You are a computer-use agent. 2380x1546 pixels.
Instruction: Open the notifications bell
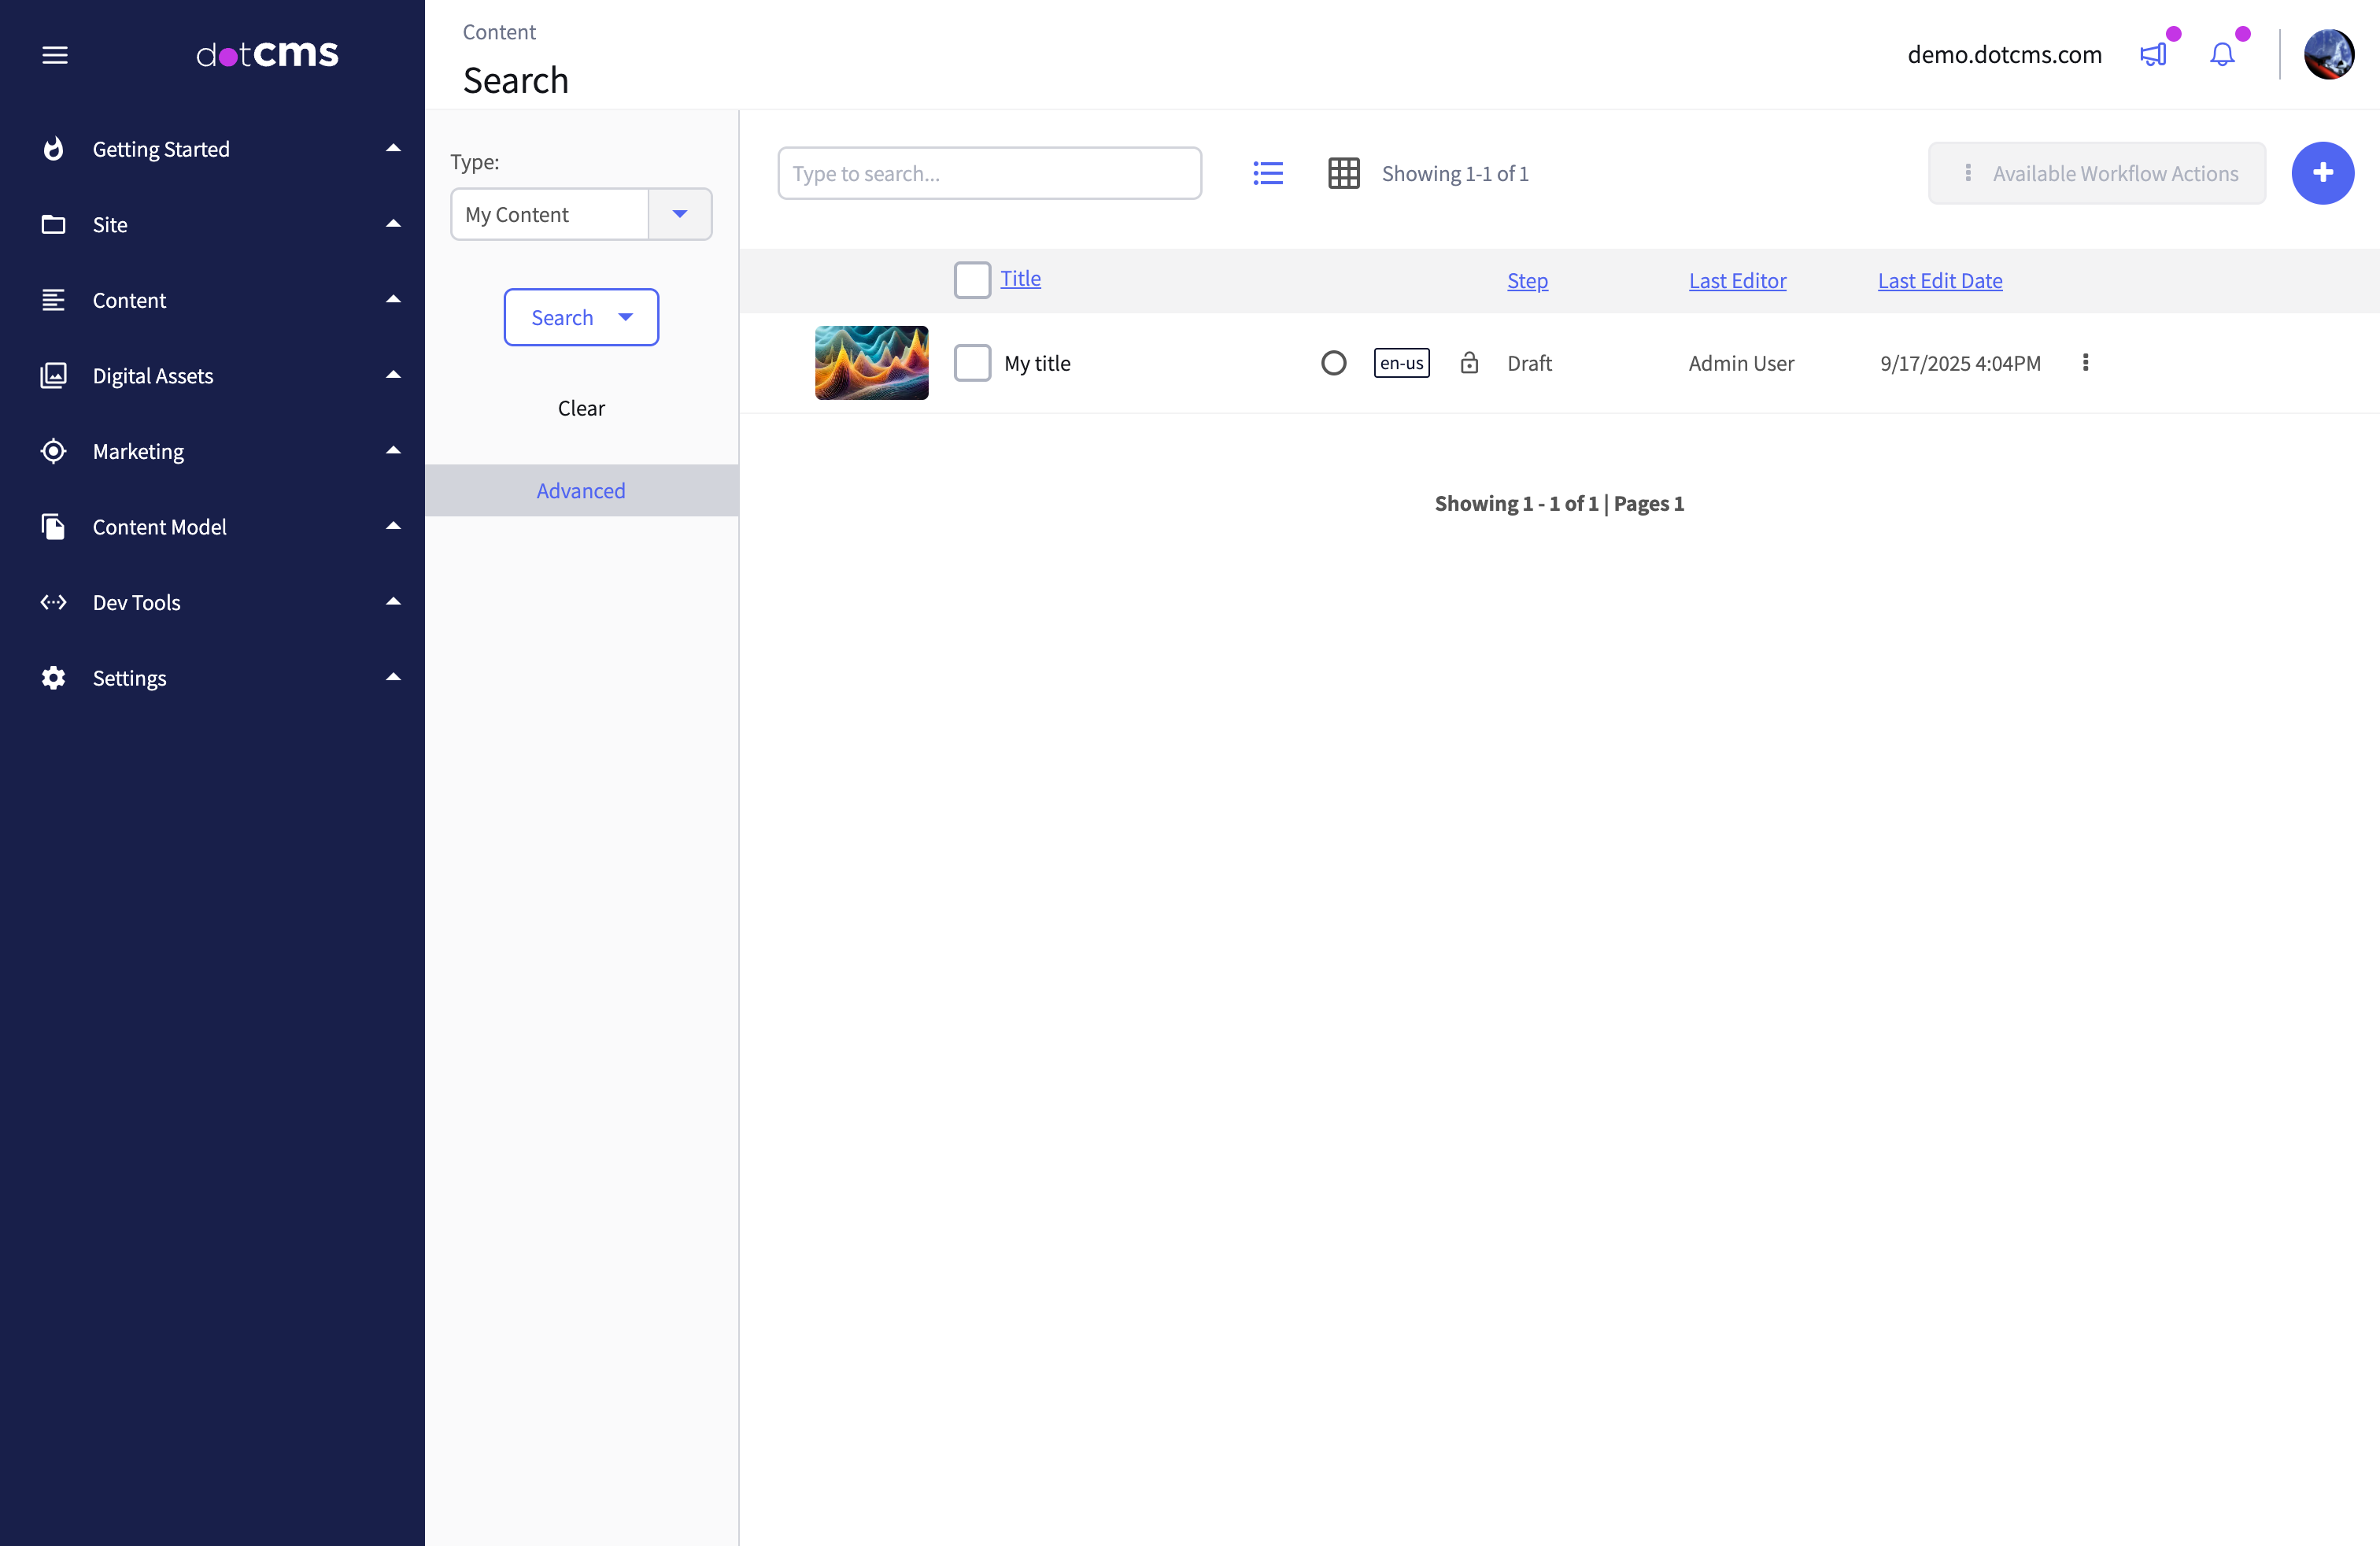pos(2221,54)
